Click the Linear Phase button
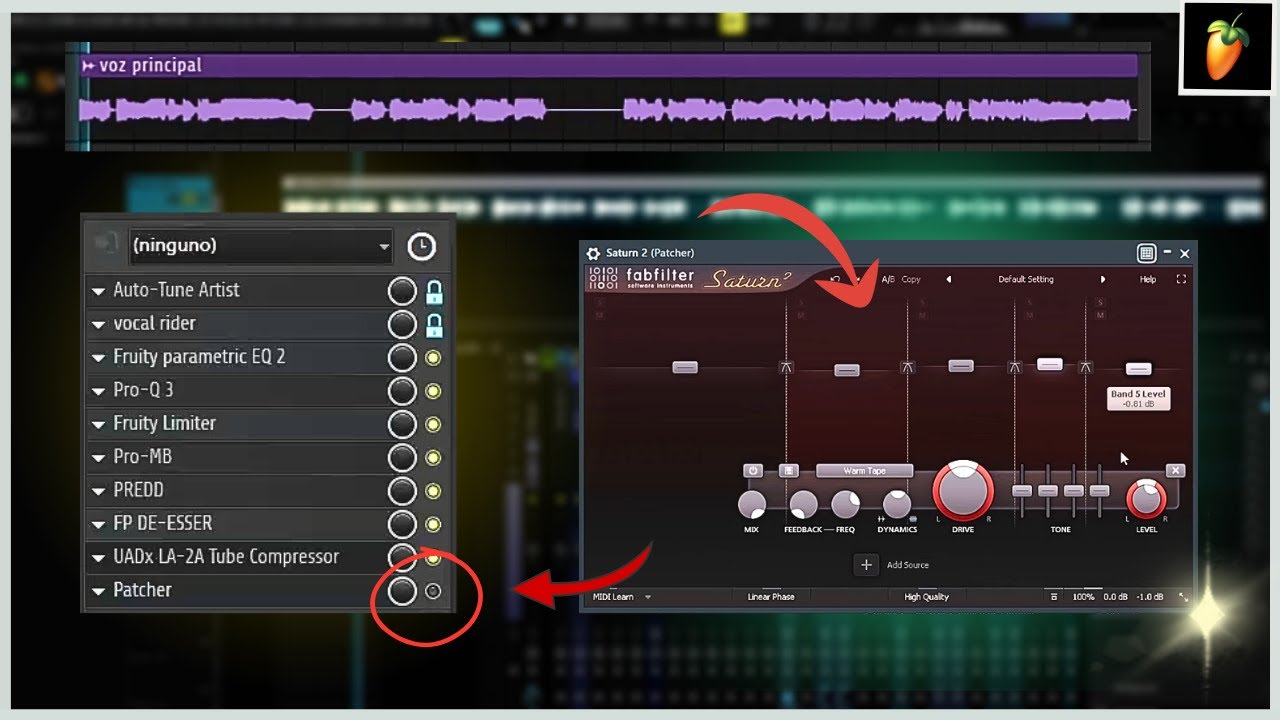The image size is (1280, 720). point(771,597)
